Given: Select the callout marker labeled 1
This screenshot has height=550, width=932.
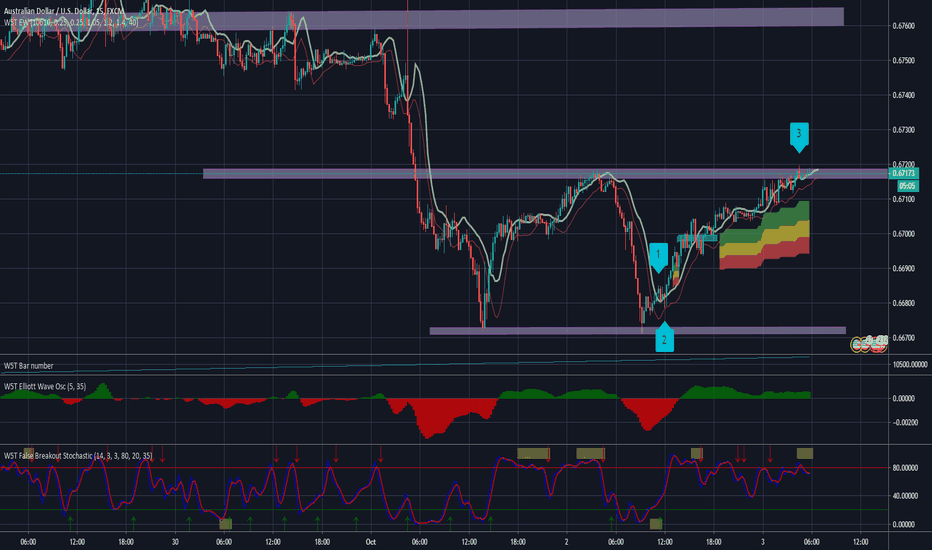Looking at the screenshot, I should pos(658,257).
